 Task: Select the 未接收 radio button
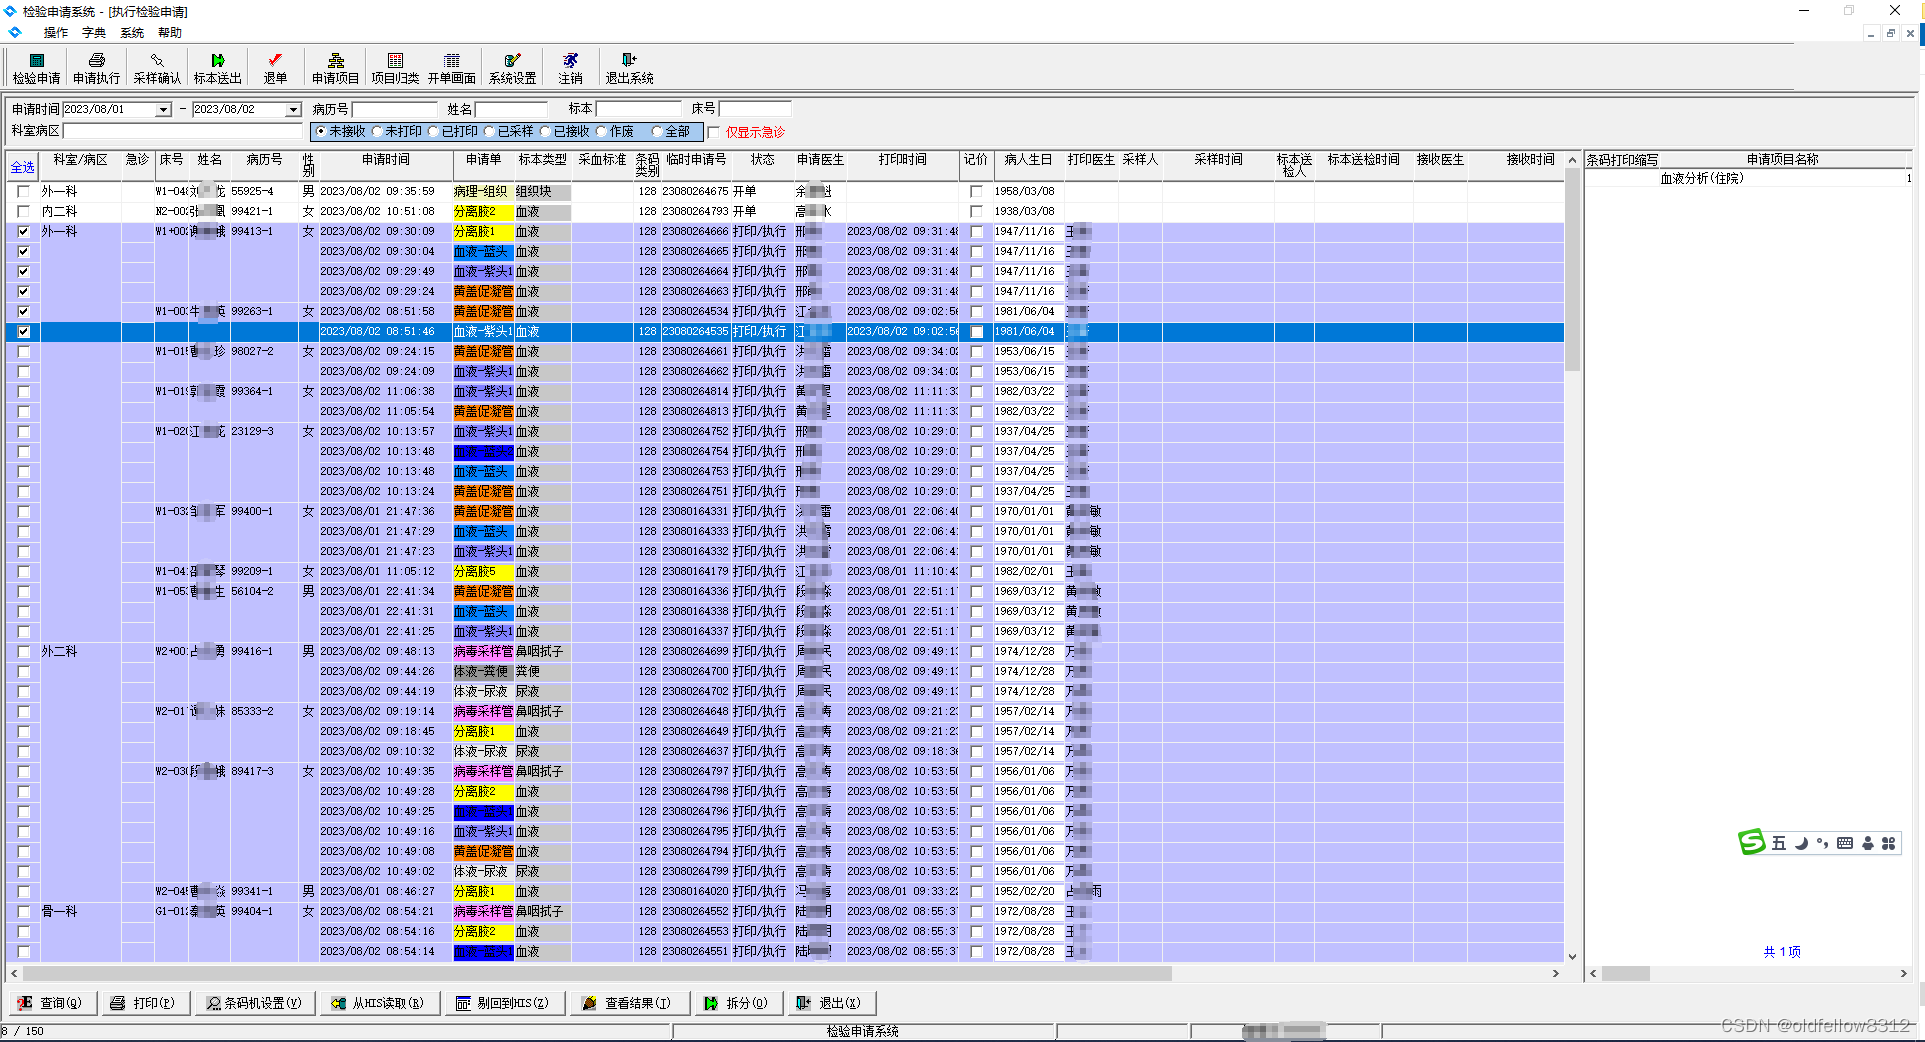(x=321, y=131)
